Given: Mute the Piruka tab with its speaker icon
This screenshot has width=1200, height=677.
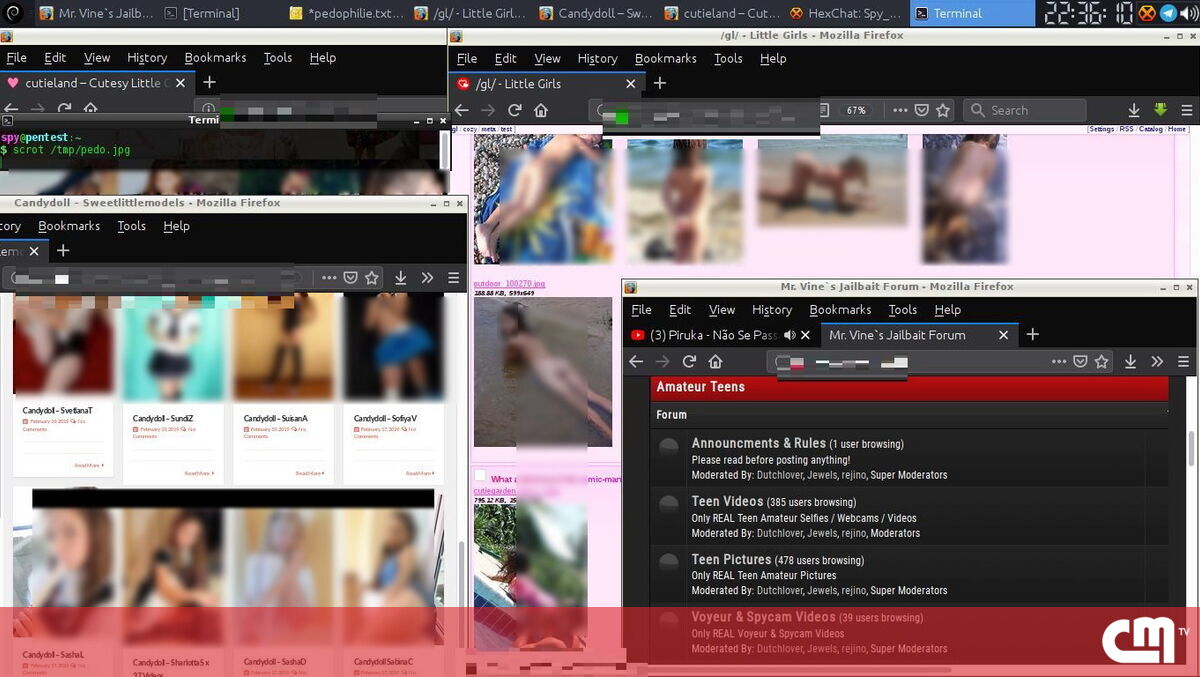Looking at the screenshot, I should pos(790,335).
